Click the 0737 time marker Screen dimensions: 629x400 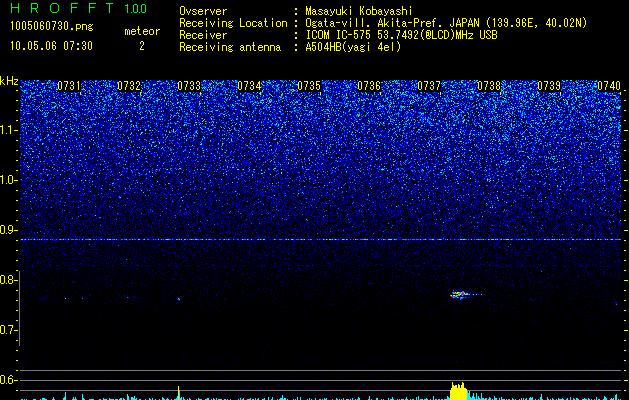[x=429, y=86]
